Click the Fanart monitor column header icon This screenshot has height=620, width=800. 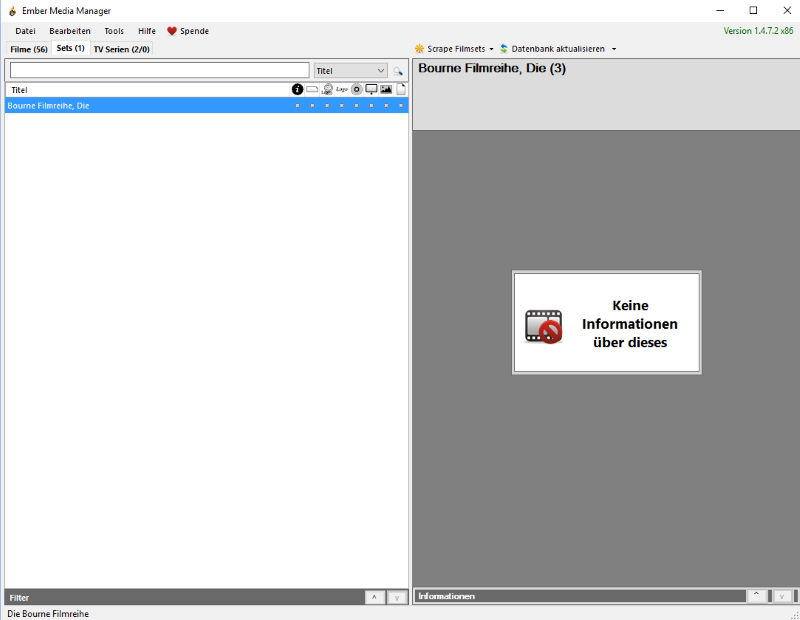coord(371,89)
